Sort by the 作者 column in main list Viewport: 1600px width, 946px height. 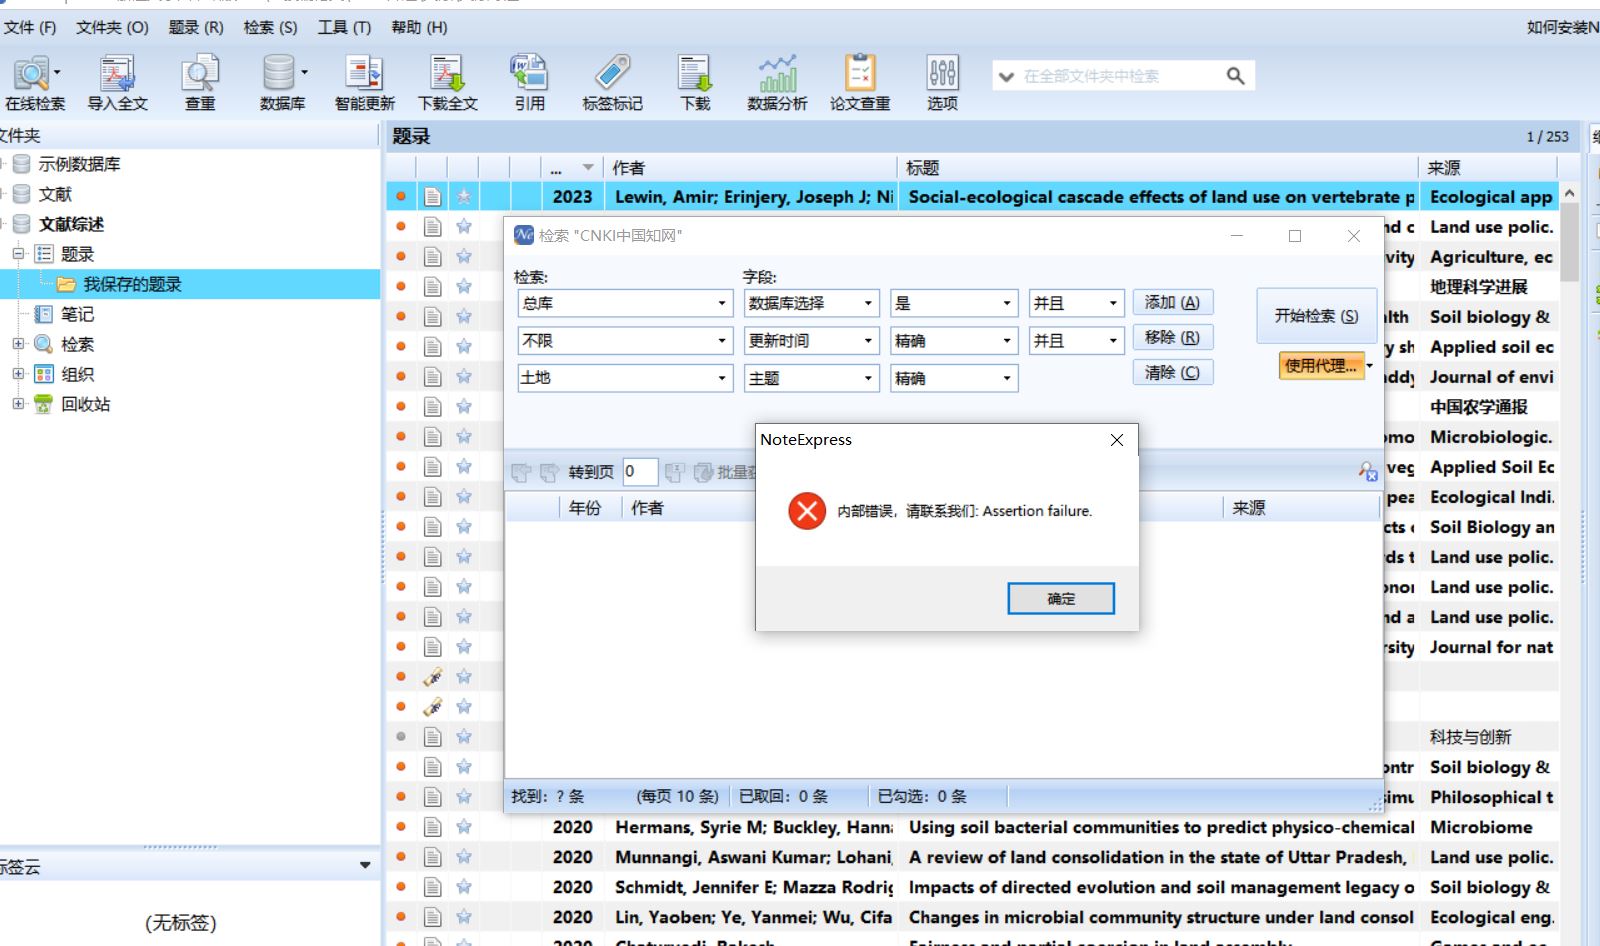point(750,168)
